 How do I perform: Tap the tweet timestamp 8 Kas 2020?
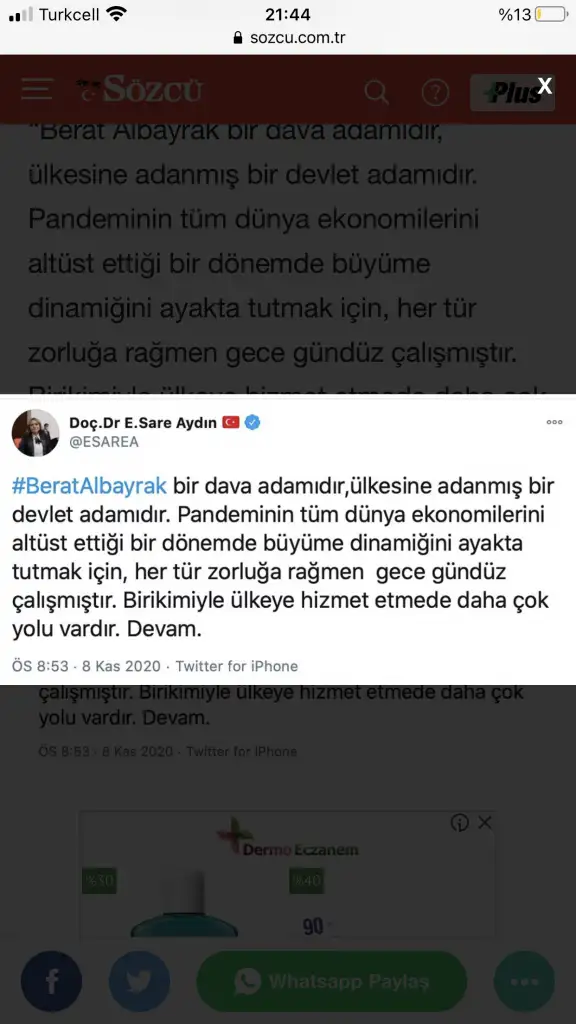click(123, 666)
